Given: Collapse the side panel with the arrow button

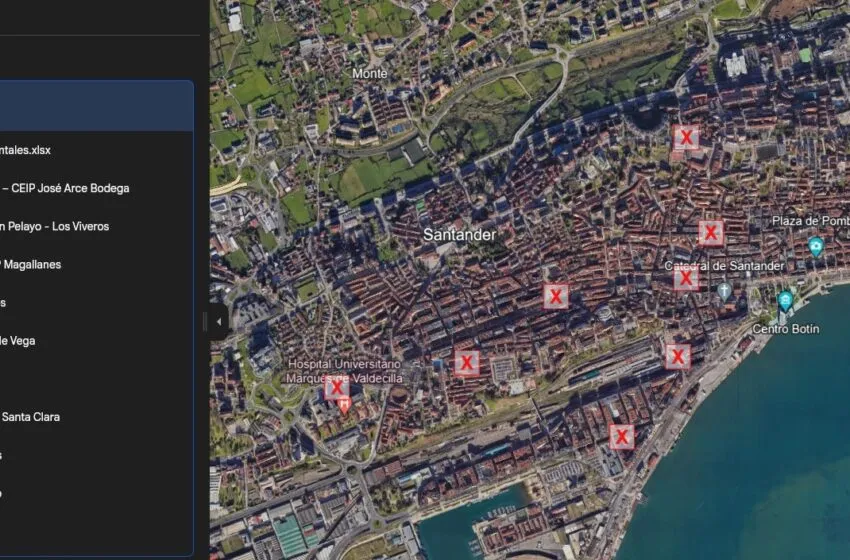Looking at the screenshot, I should [219, 322].
